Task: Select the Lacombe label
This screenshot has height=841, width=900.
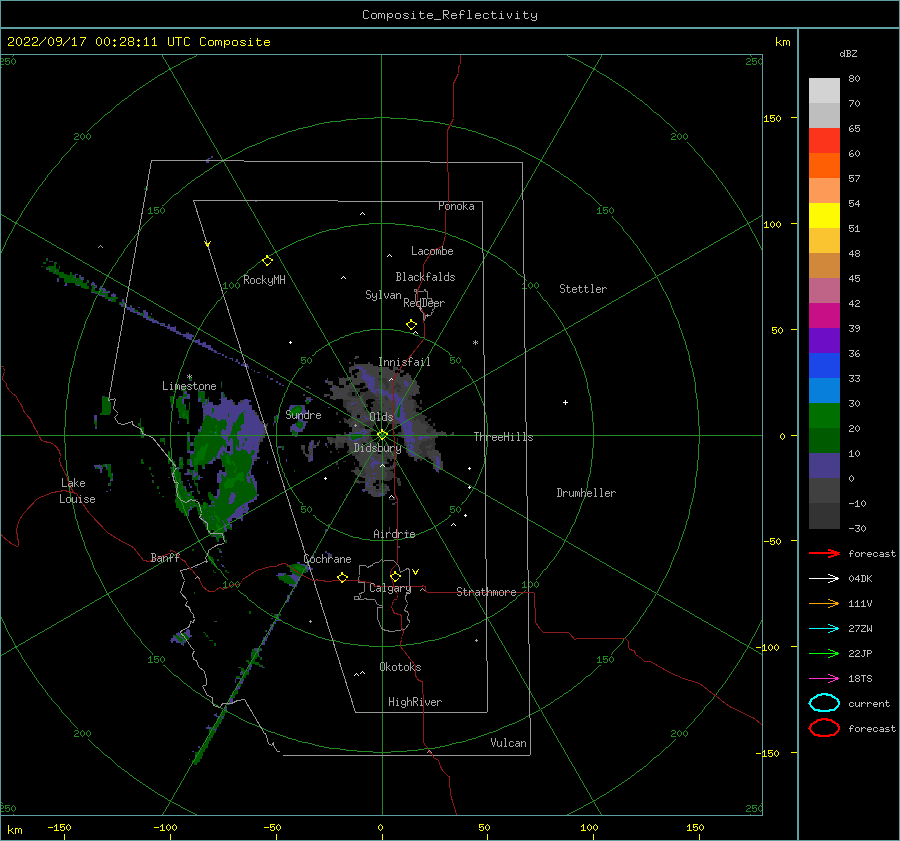Action: (x=432, y=251)
